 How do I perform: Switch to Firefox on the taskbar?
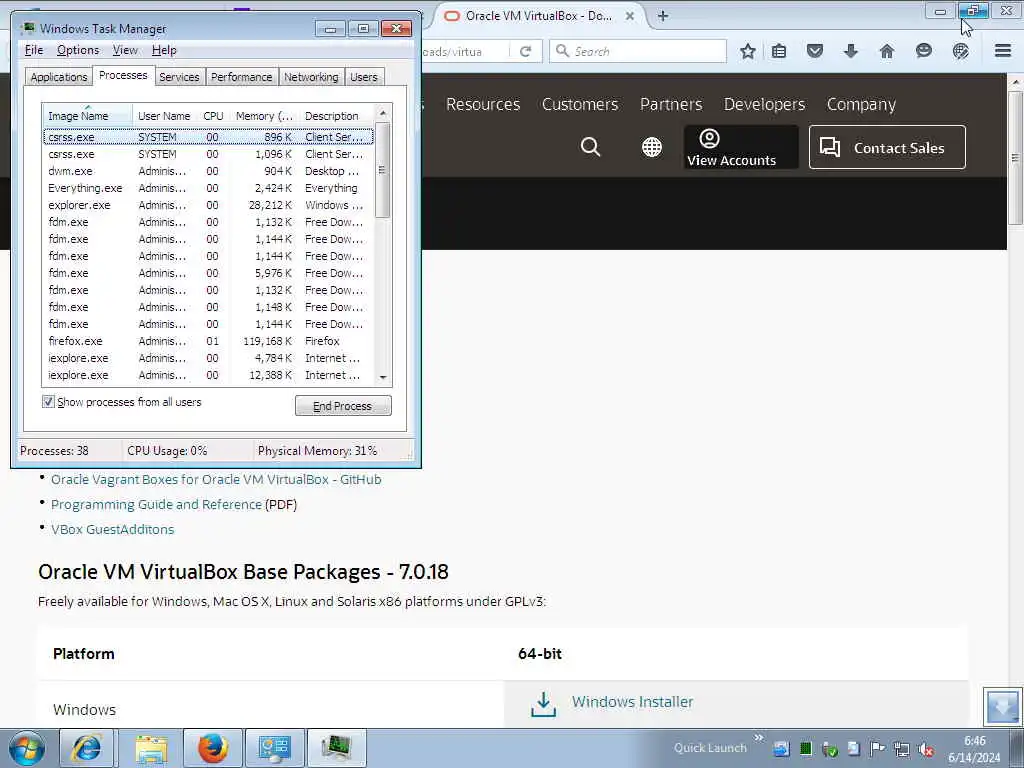(x=213, y=748)
